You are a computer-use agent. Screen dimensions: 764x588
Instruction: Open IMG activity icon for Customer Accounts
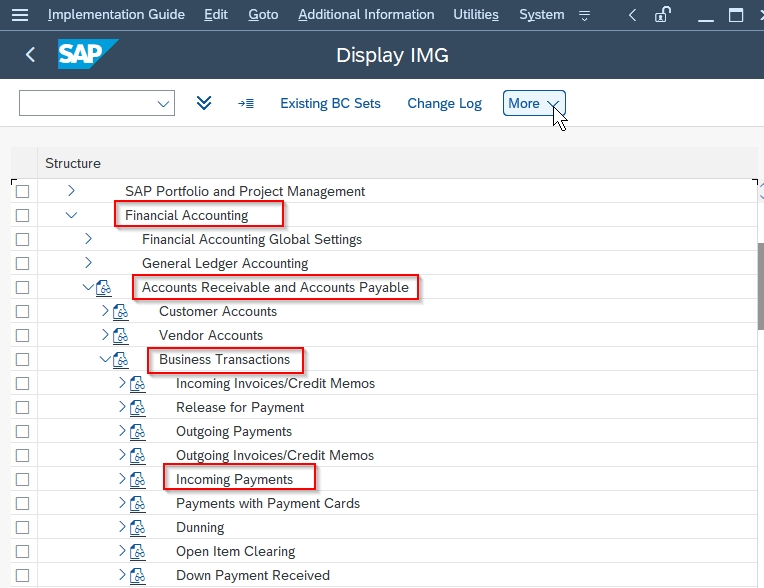(121, 312)
